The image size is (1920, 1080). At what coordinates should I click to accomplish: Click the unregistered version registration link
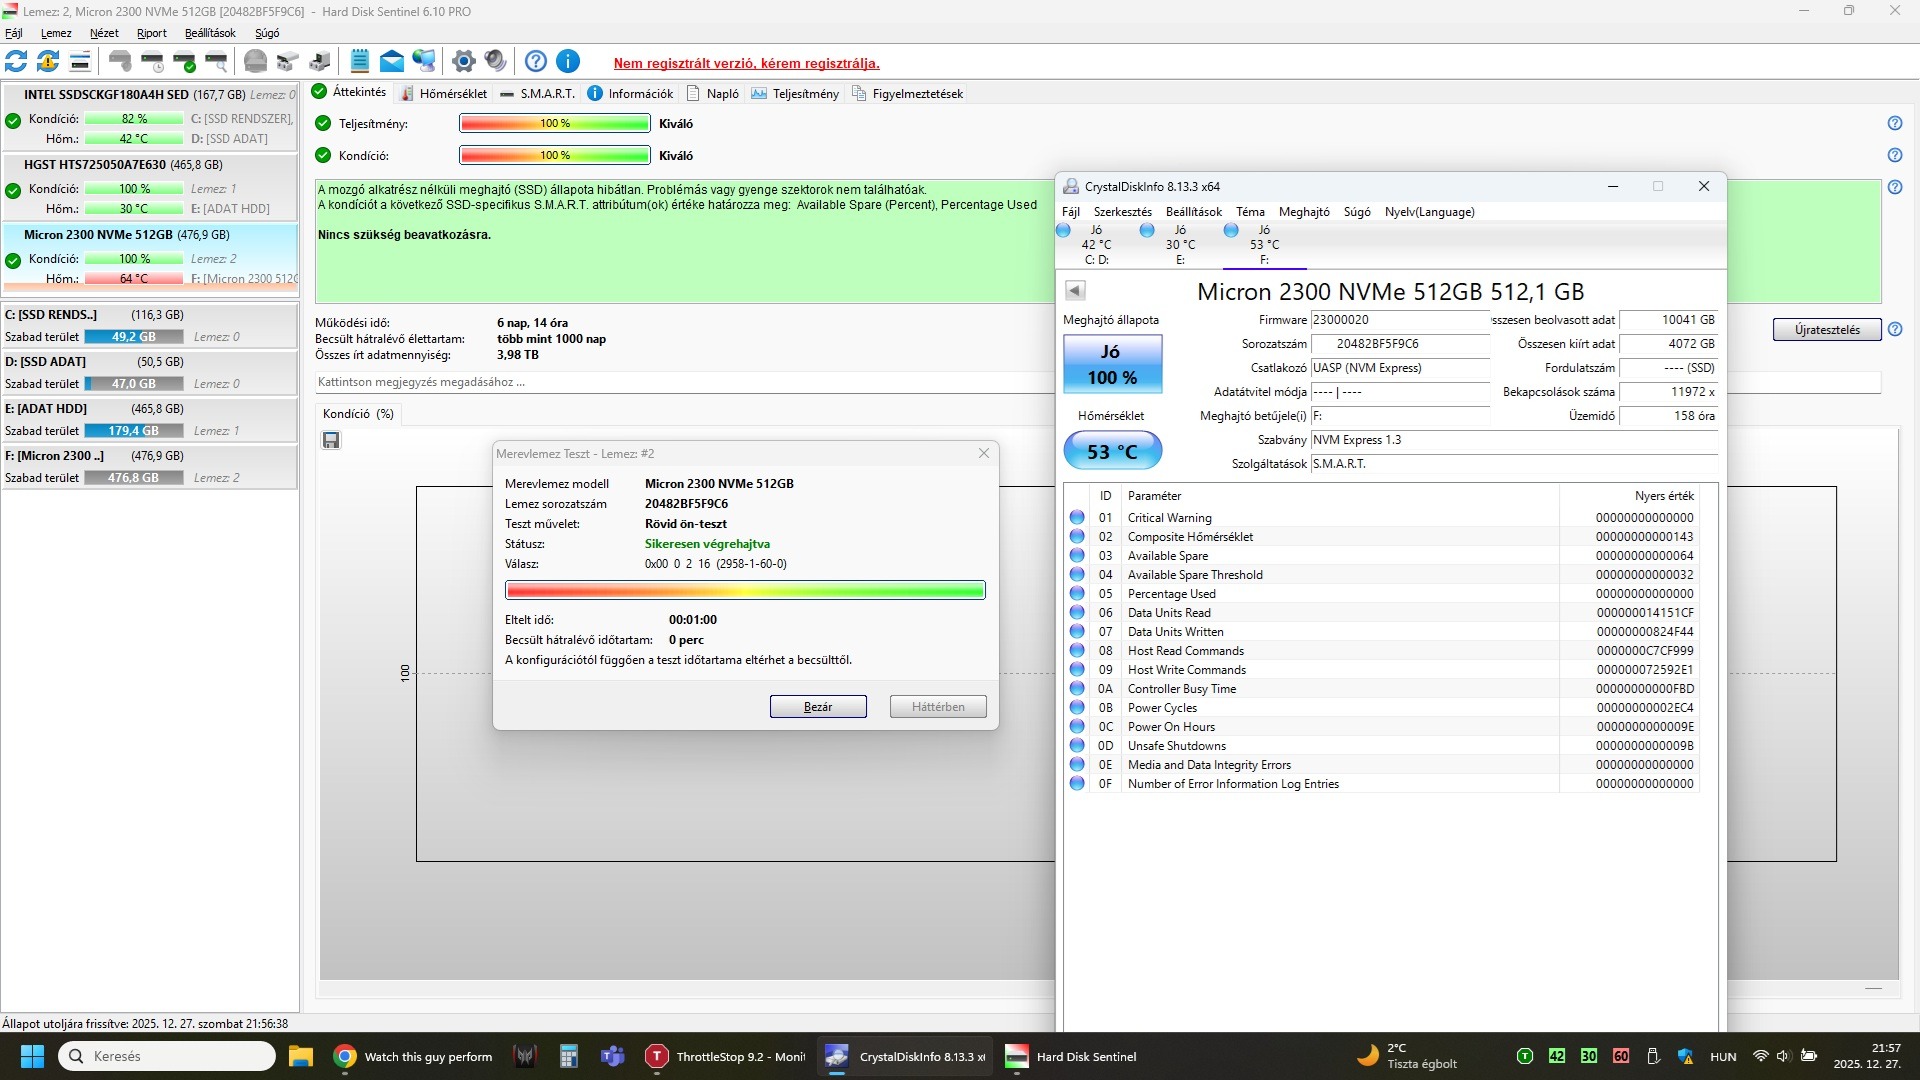(x=746, y=63)
